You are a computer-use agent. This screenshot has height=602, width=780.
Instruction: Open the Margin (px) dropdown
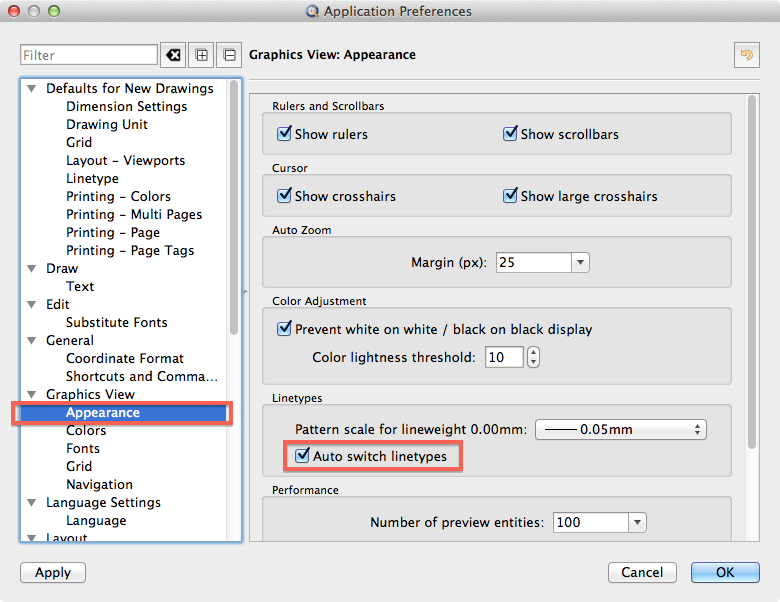tap(580, 263)
